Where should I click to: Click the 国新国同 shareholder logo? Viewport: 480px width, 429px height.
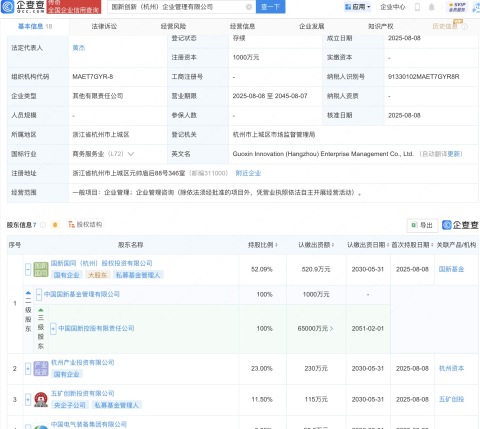point(41,269)
